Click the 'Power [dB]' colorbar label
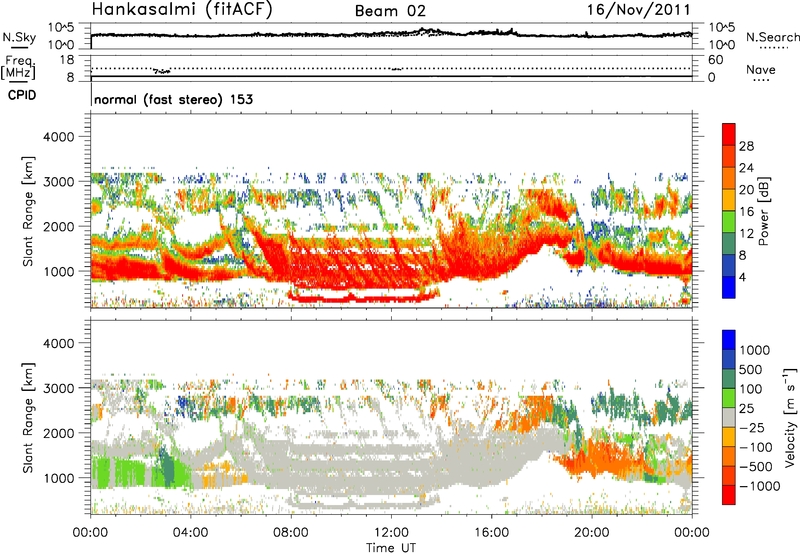 (x=764, y=211)
